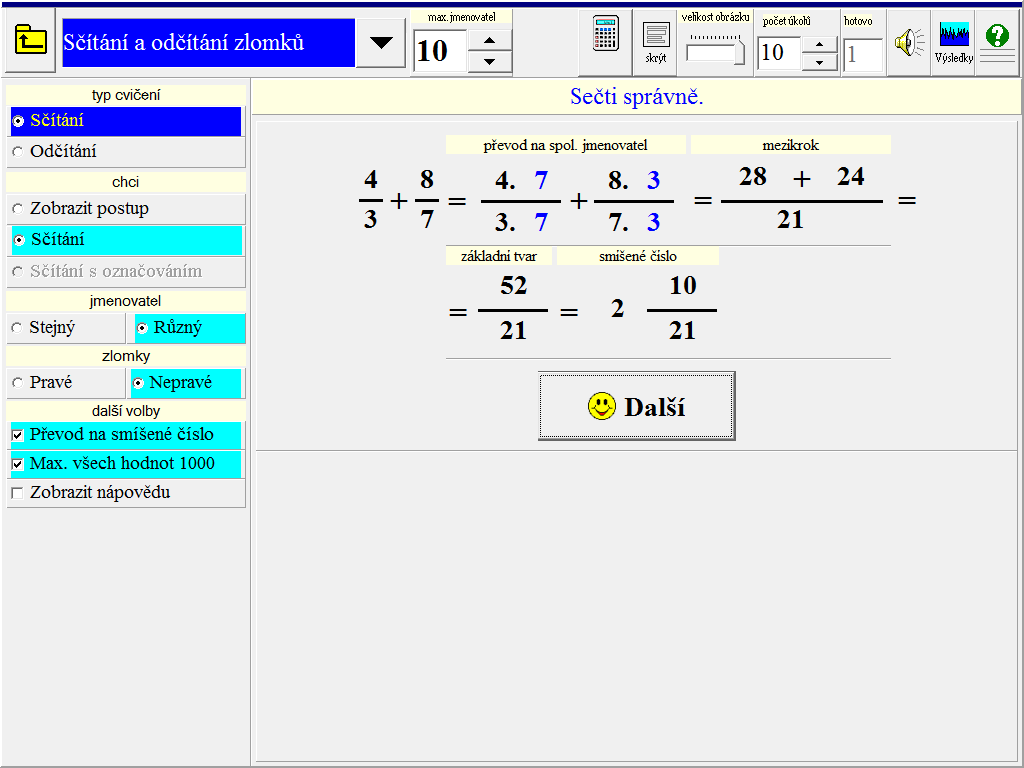Click the další volby heading
The width and height of the screenshot is (1024, 768).
click(x=126, y=411)
